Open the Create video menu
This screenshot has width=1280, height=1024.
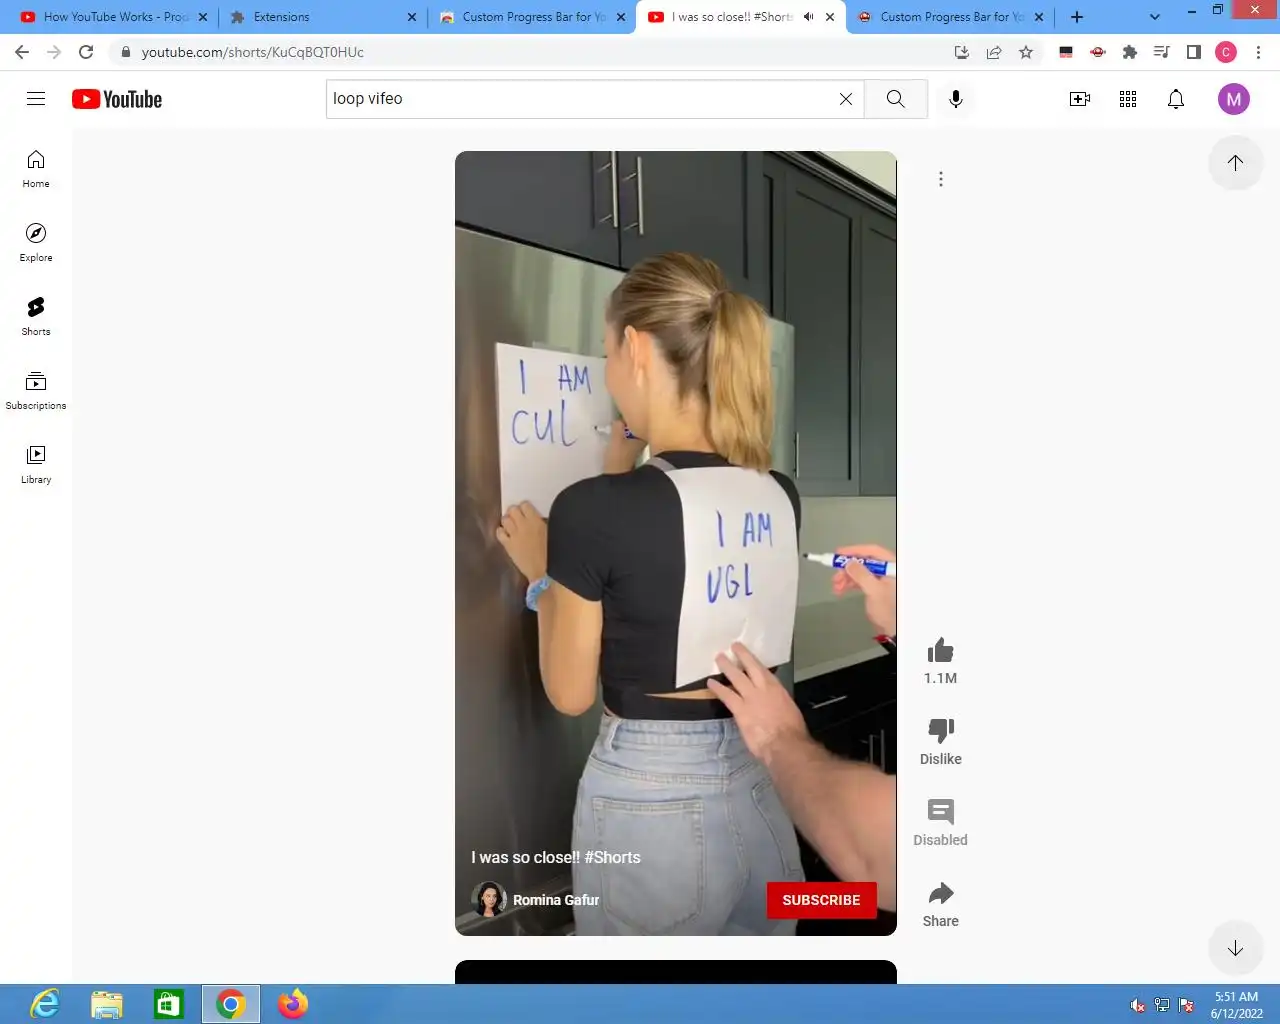1080,99
